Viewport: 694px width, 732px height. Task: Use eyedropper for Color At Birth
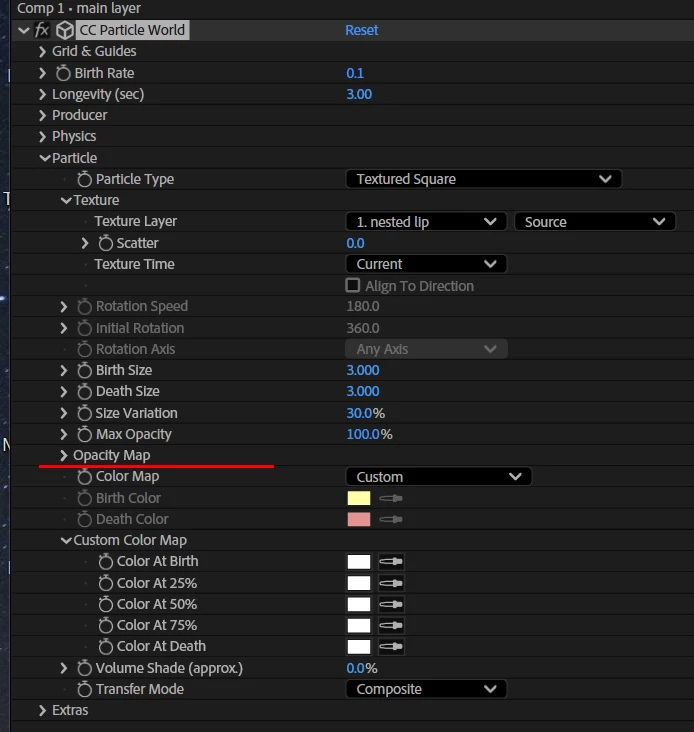pos(391,562)
